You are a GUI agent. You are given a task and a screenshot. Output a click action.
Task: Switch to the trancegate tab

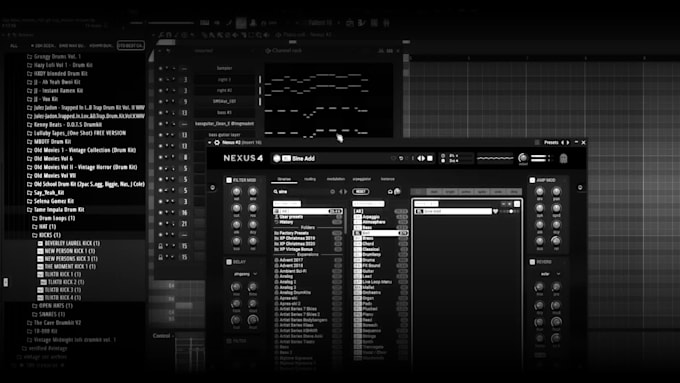388,179
